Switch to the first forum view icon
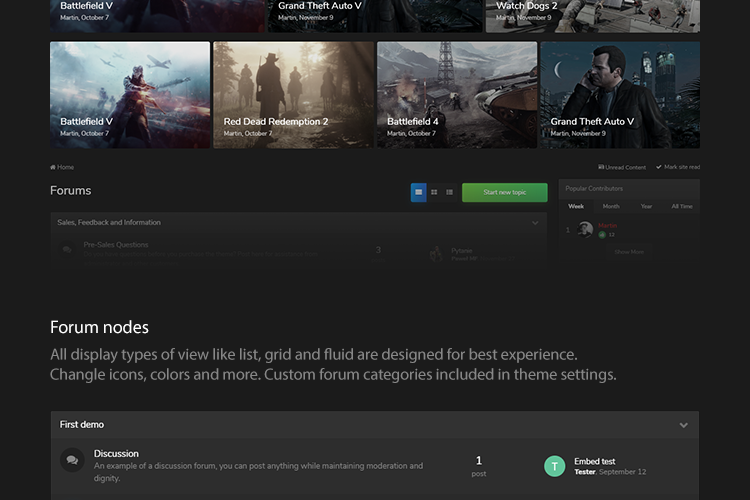Viewport: 750px width, 500px height. tap(418, 192)
